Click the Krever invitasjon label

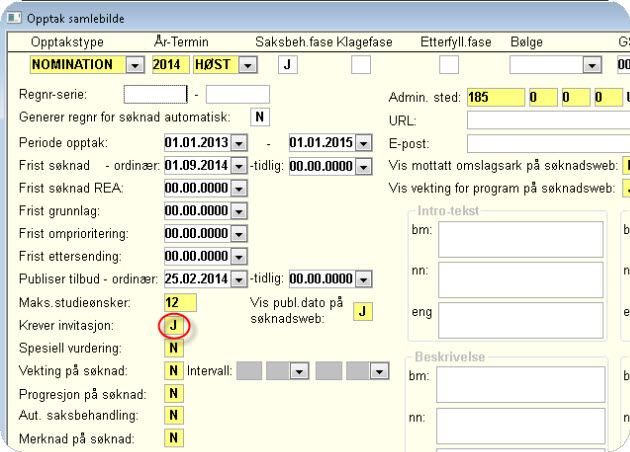66,325
